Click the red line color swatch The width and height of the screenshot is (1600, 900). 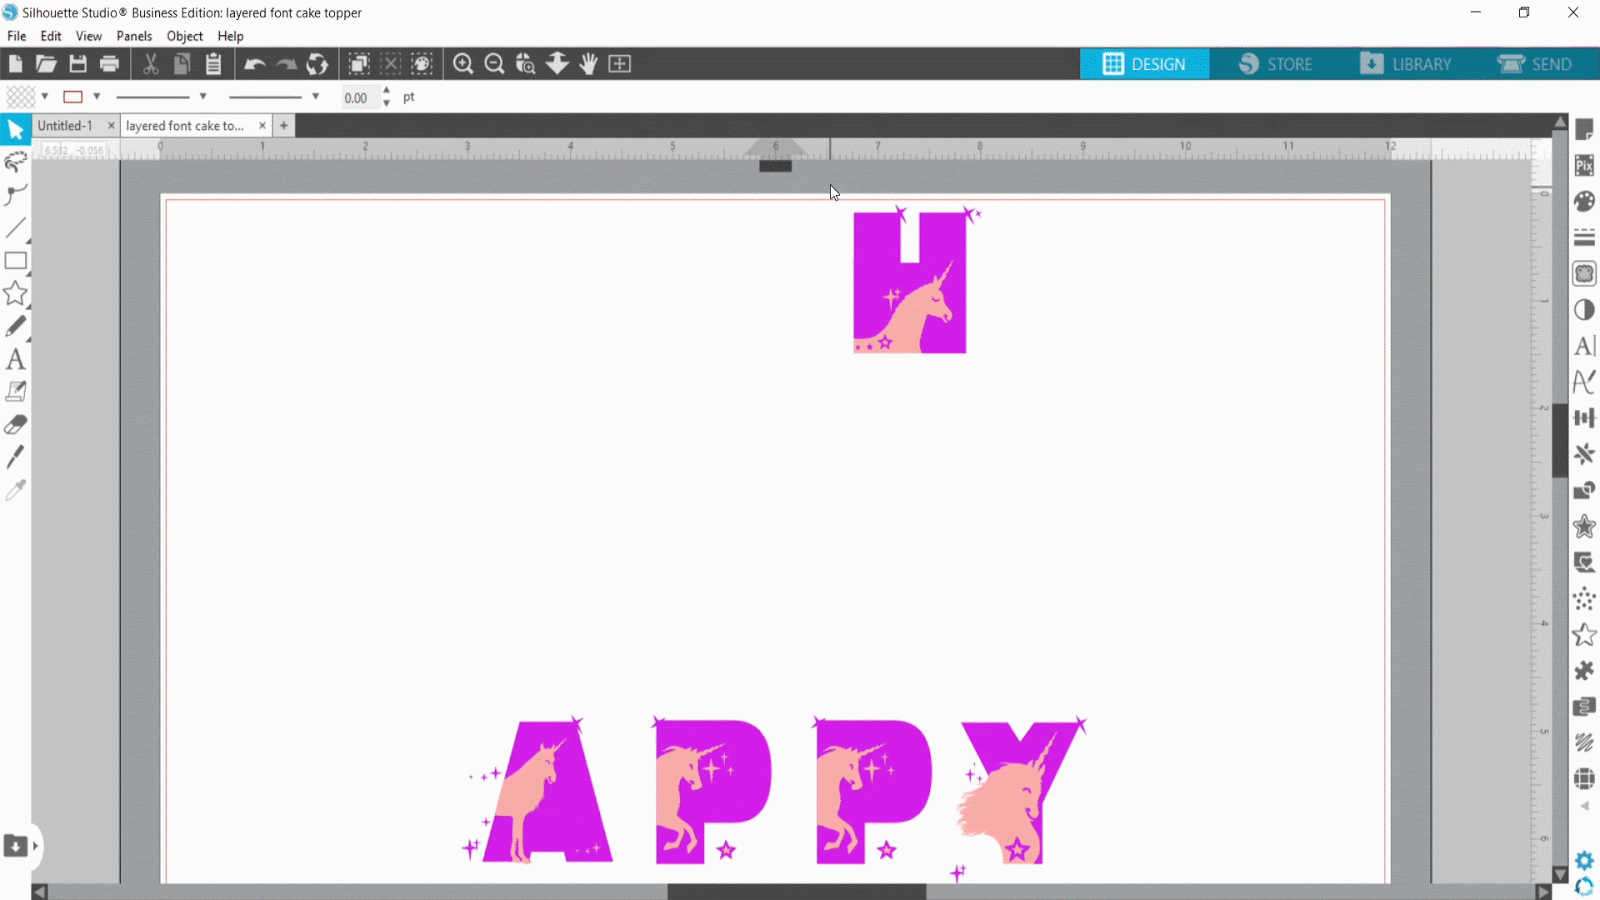[x=74, y=96]
